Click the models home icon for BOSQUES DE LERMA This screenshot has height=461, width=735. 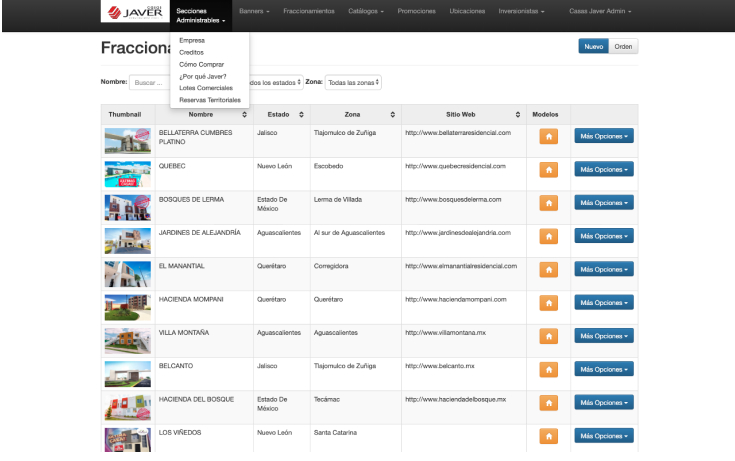tap(548, 203)
